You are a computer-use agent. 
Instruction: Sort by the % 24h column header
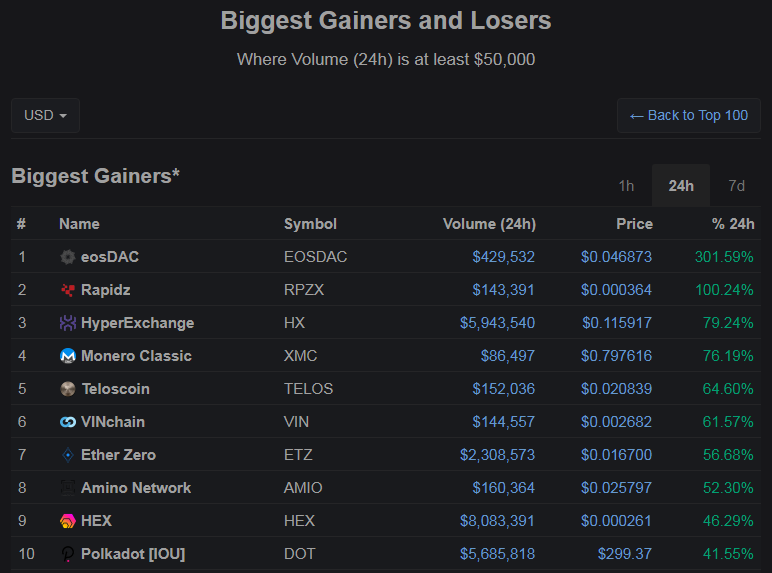(733, 224)
